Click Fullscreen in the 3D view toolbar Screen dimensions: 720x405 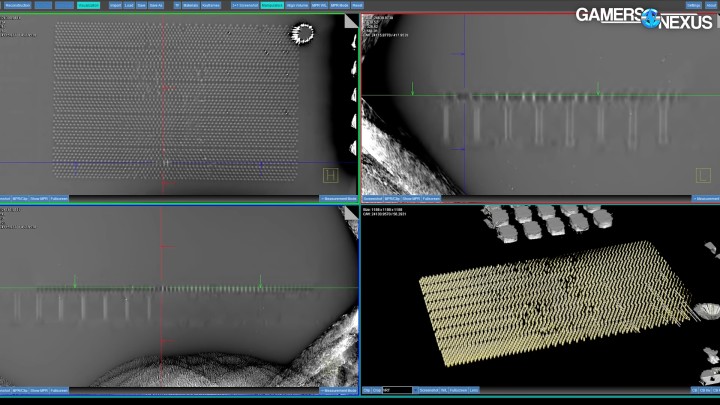tap(459, 389)
